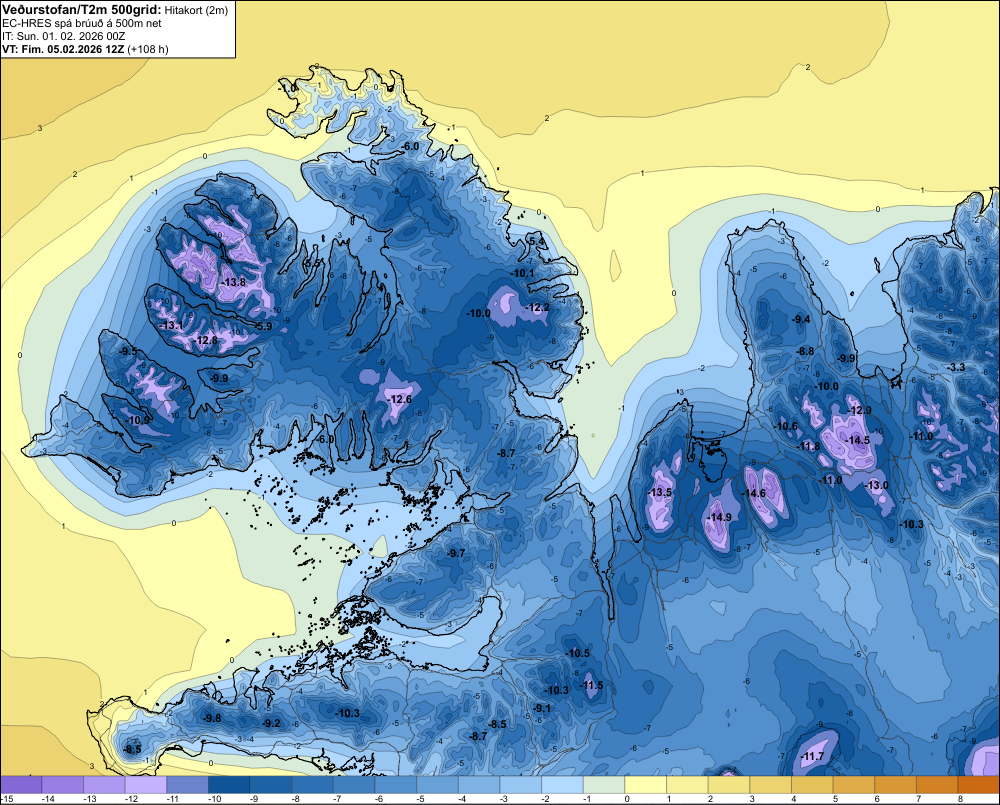Click legend swatch between -2 and -1

tap(562, 785)
